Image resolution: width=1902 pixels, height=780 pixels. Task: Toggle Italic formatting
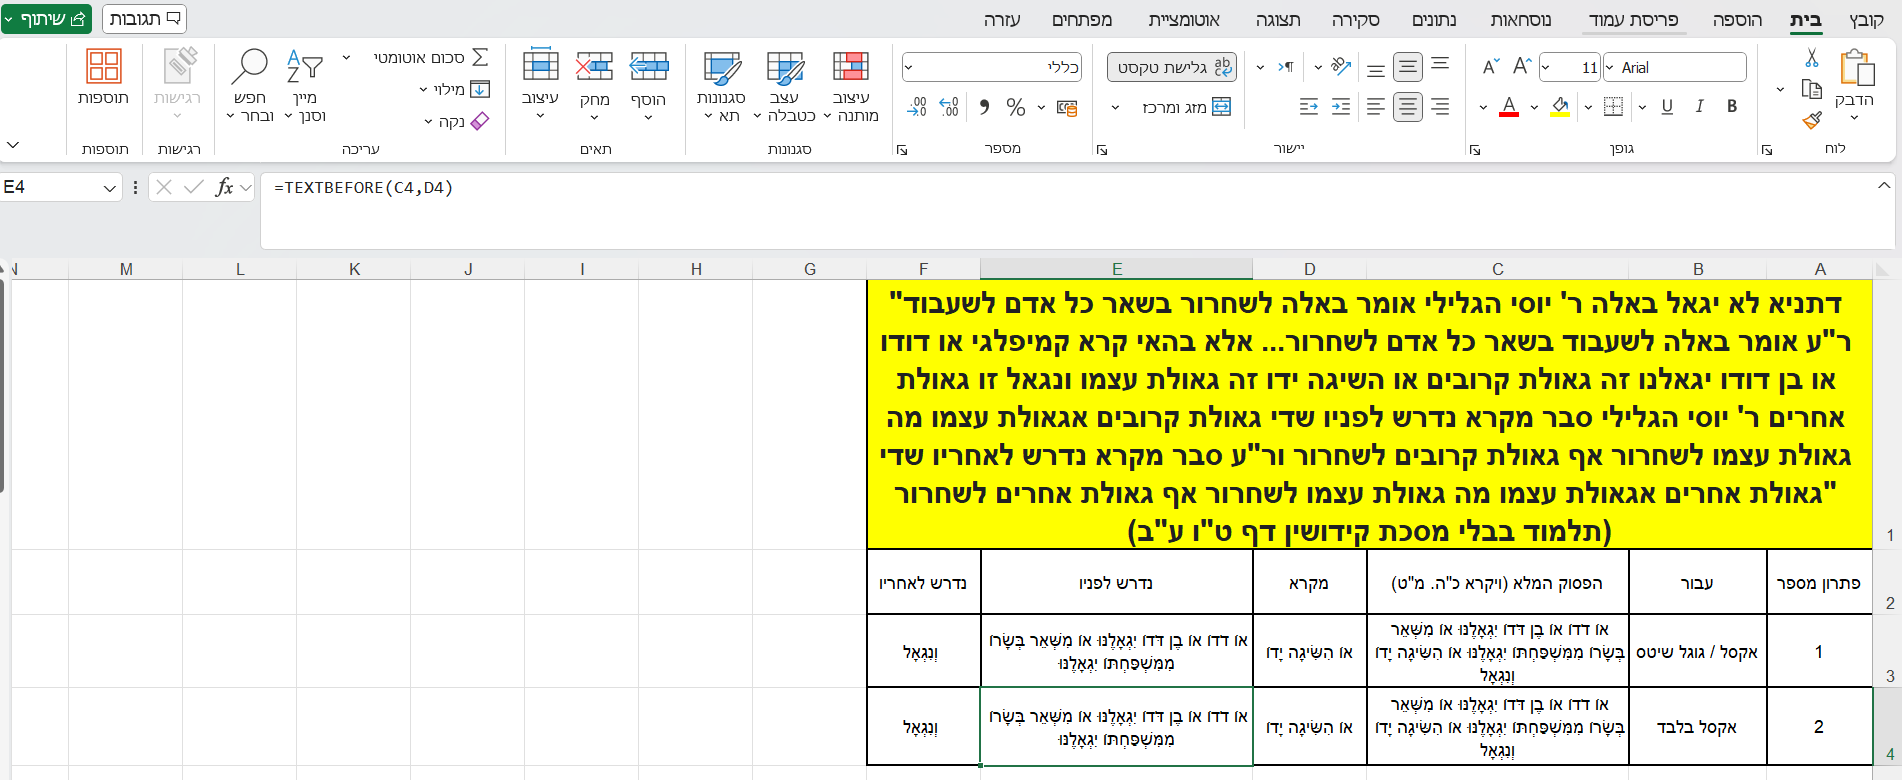1699,107
